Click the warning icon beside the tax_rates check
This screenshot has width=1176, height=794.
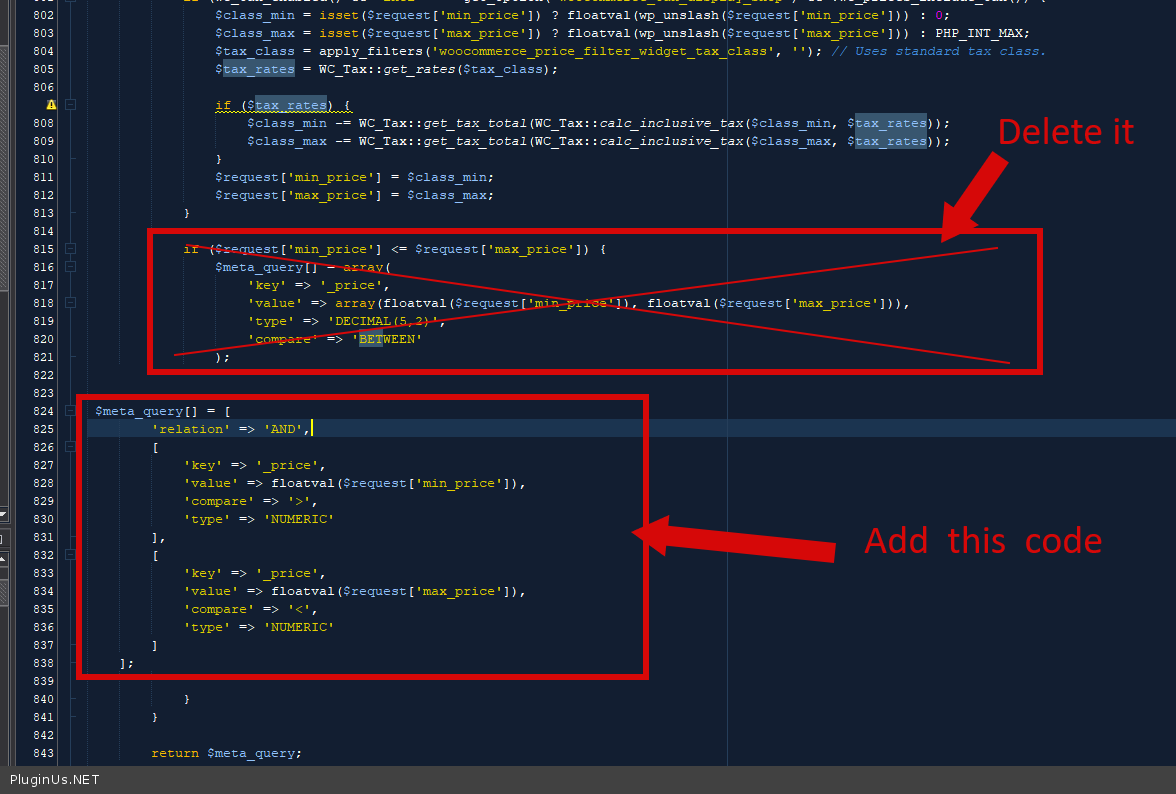pyautogui.click(x=50, y=105)
